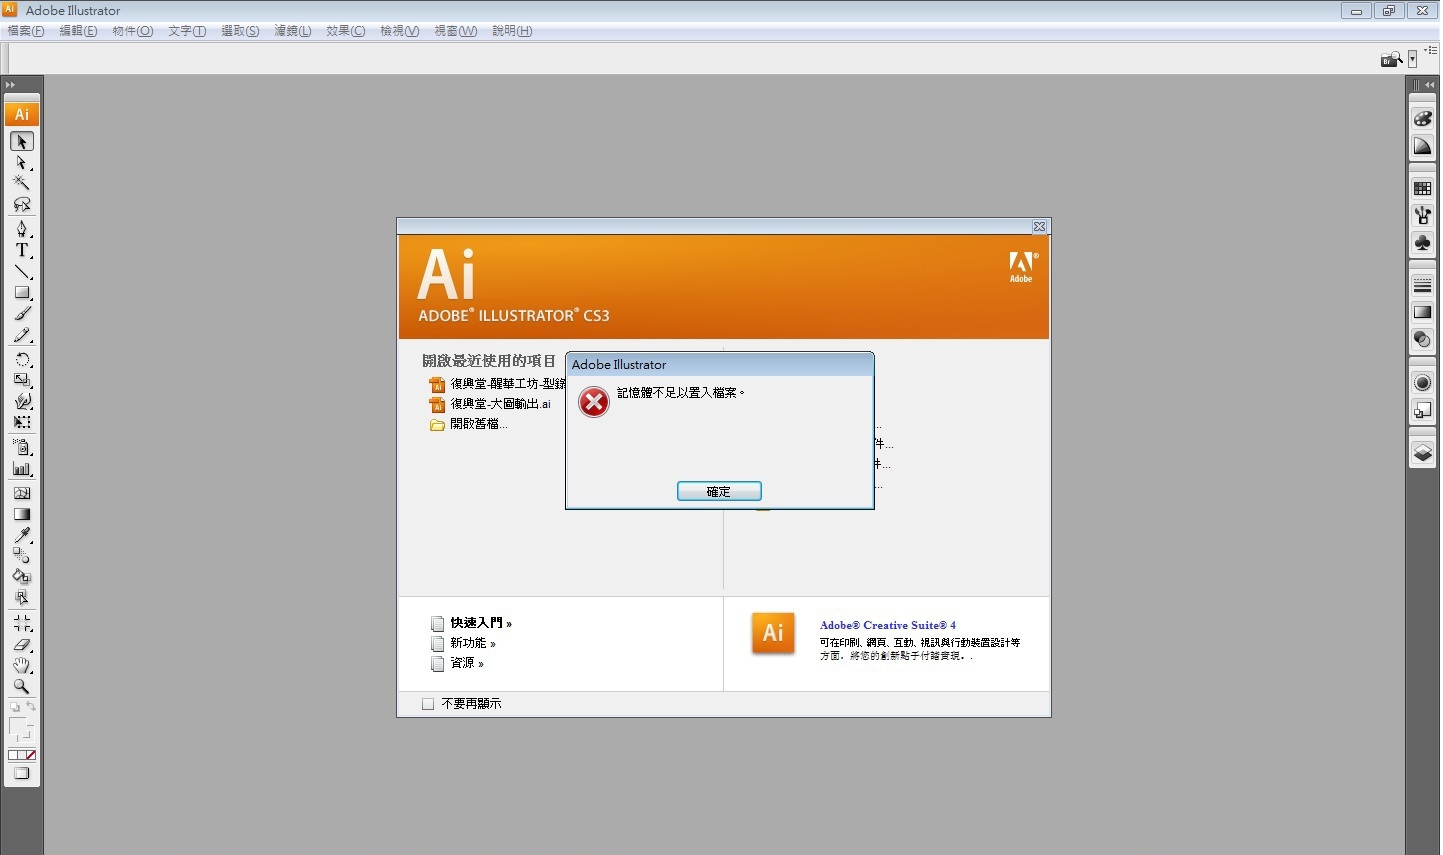Open the Appearance panel
Viewport: 1443px width, 855px height.
pyautogui.click(x=1422, y=382)
